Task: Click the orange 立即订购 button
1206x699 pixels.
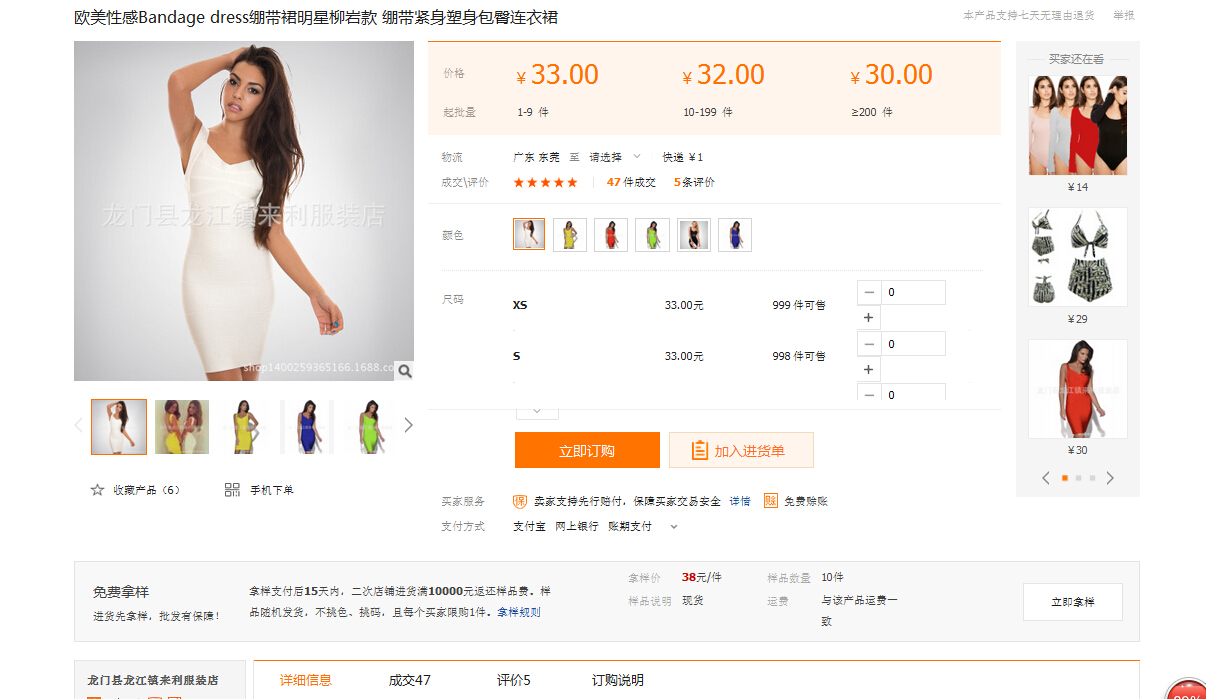Action: click(x=587, y=450)
